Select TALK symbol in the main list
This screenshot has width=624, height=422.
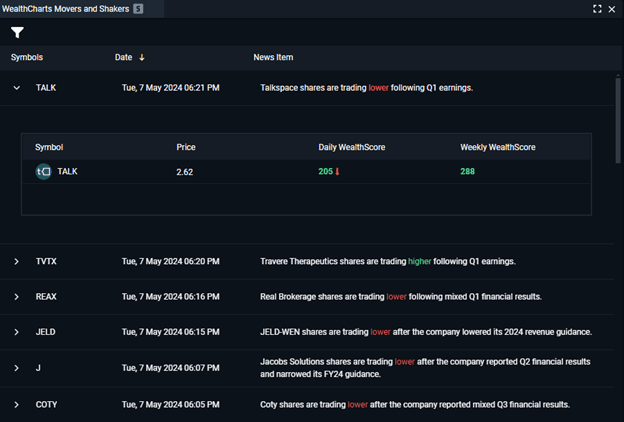46,88
